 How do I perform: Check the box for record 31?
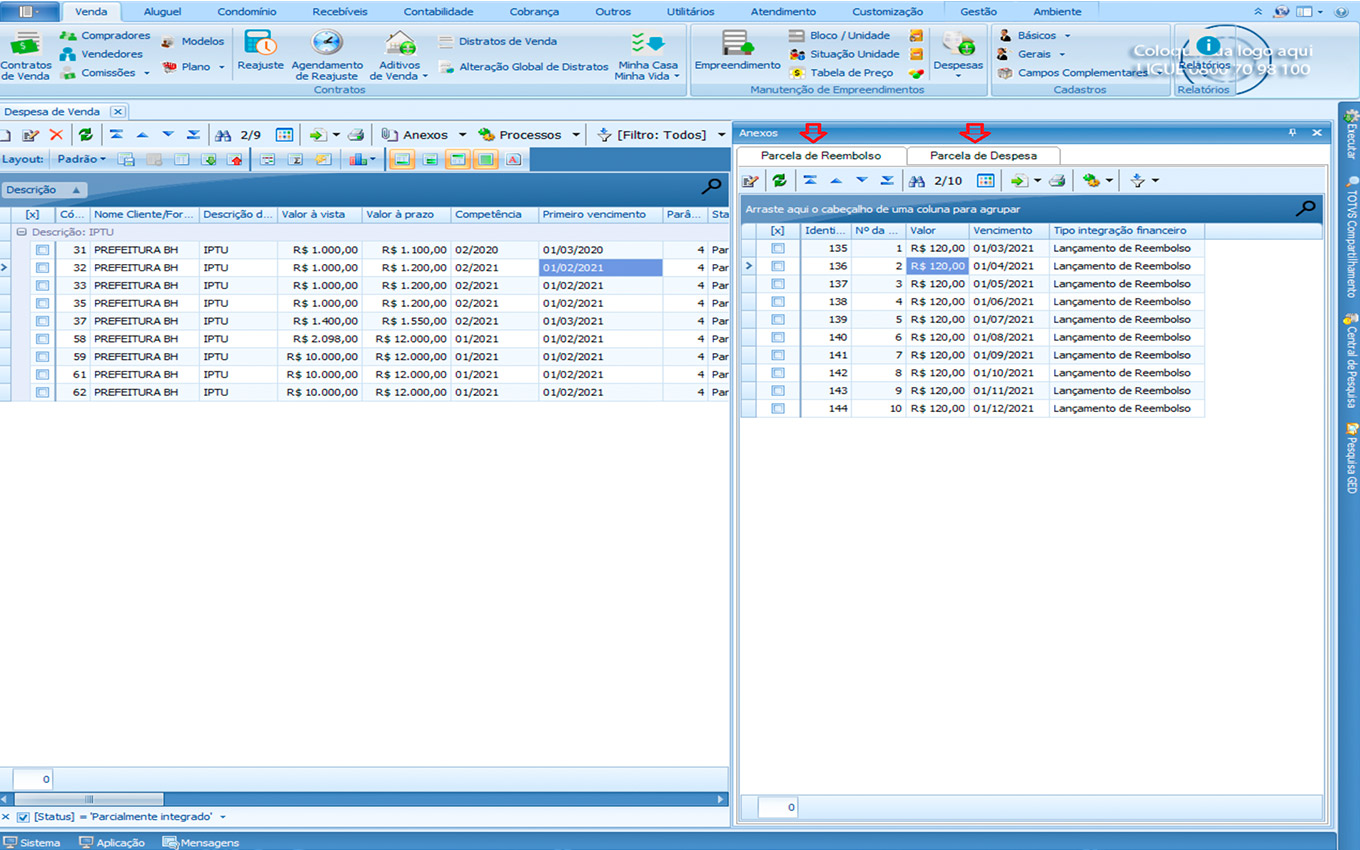pos(42,250)
